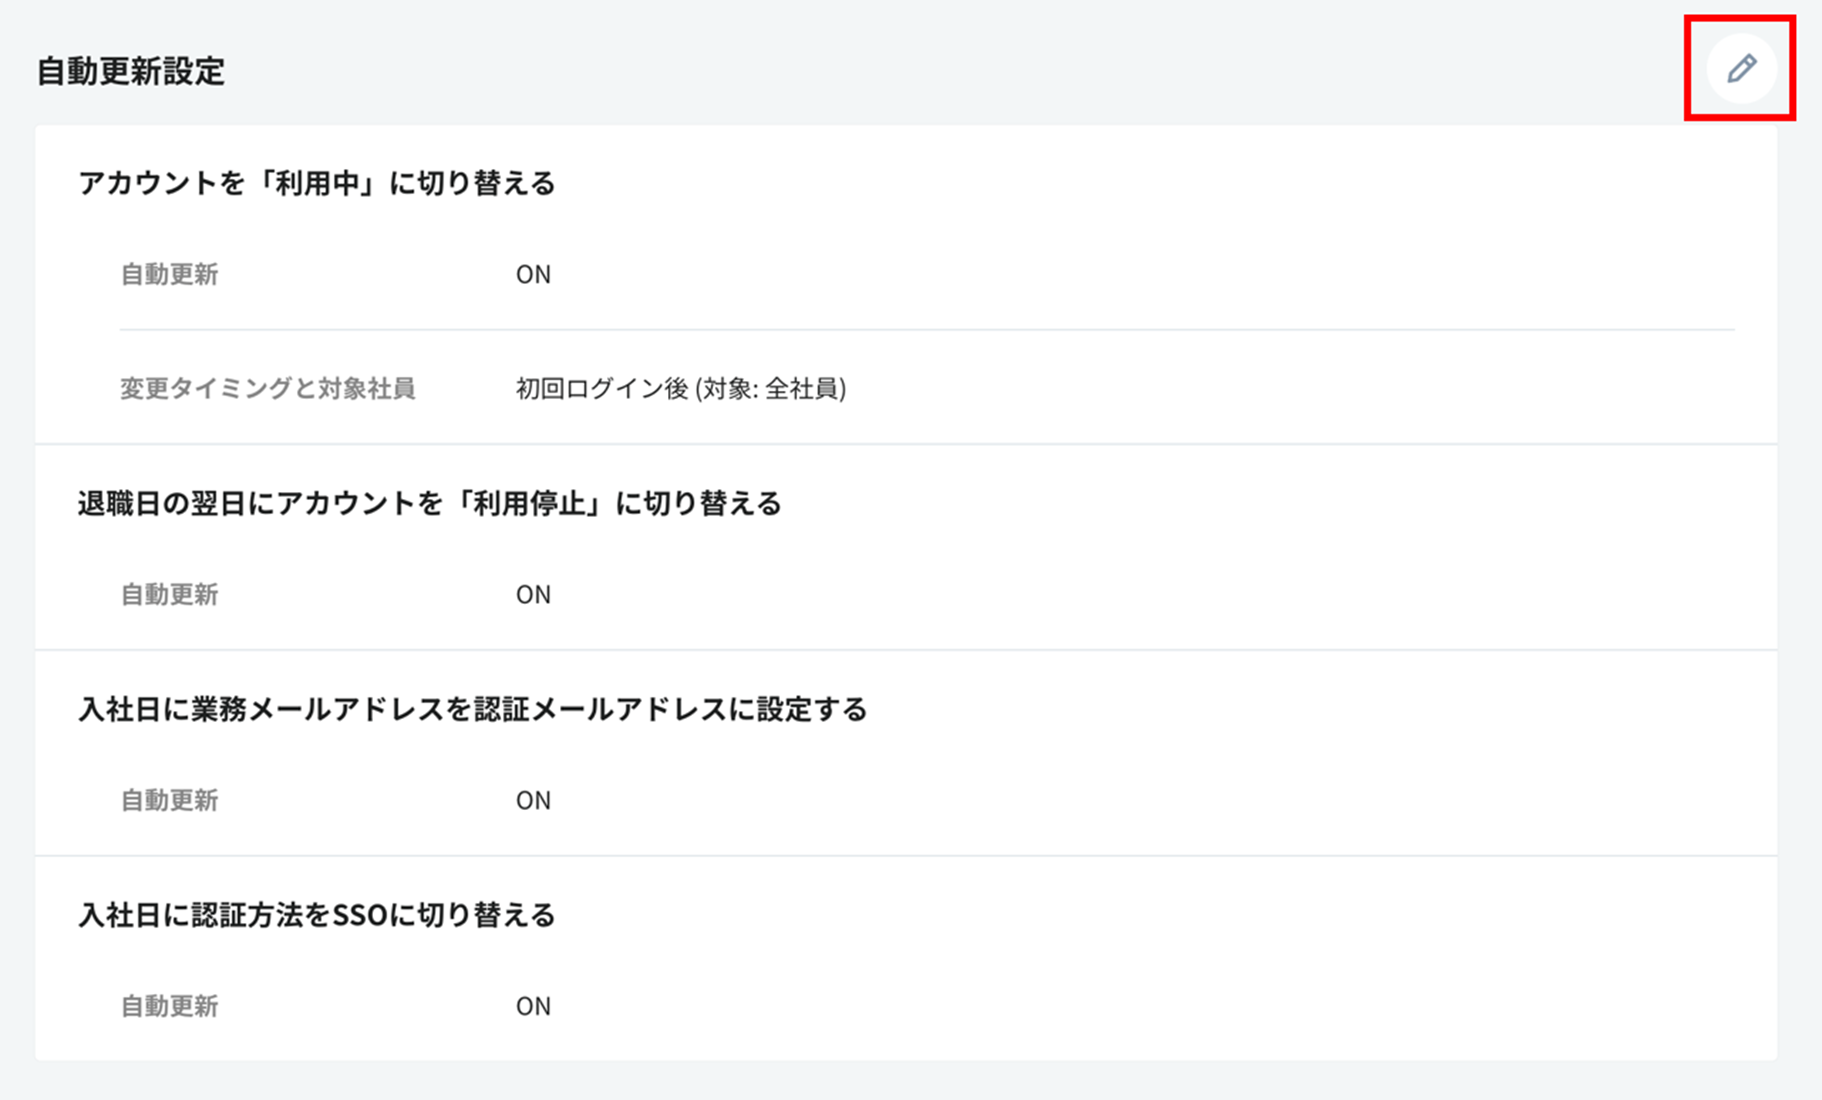Screen dimensions: 1822x1100
Task: Click ON value in the SSO section
Action: point(533,1006)
